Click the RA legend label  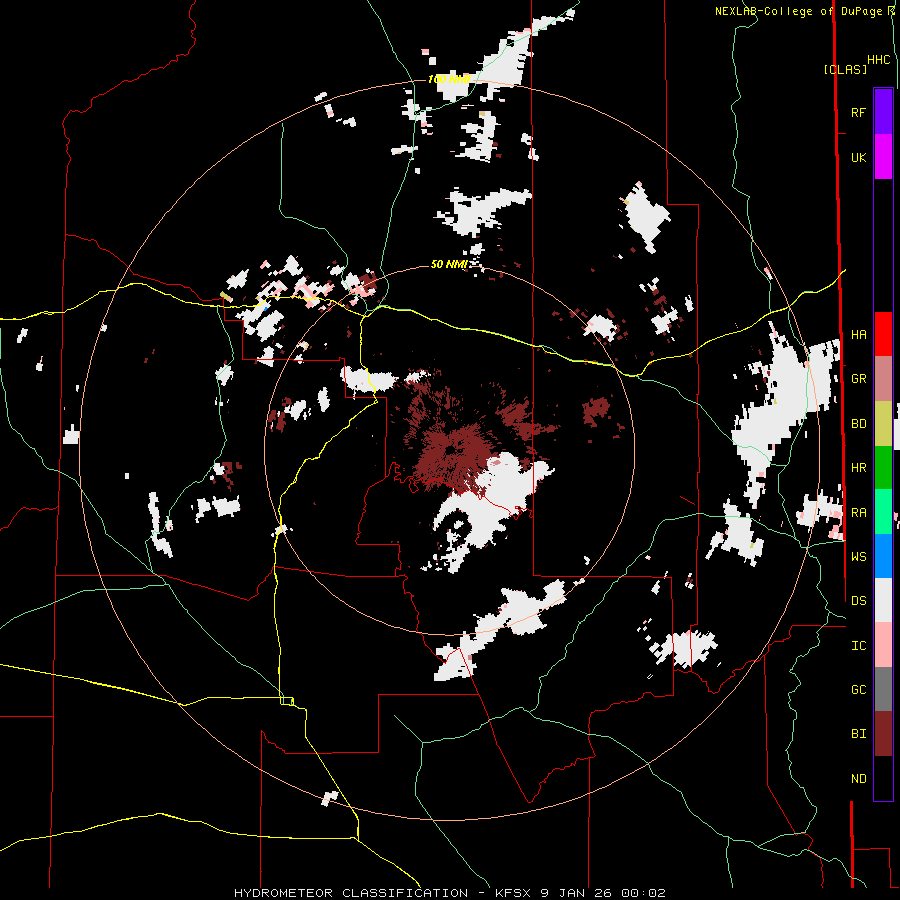(858, 512)
